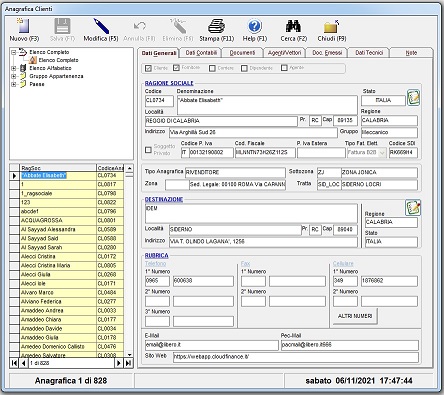This screenshot has width=444, height=395.
Task: Click the Cerca (F2) binoculars icon
Action: tap(293, 26)
